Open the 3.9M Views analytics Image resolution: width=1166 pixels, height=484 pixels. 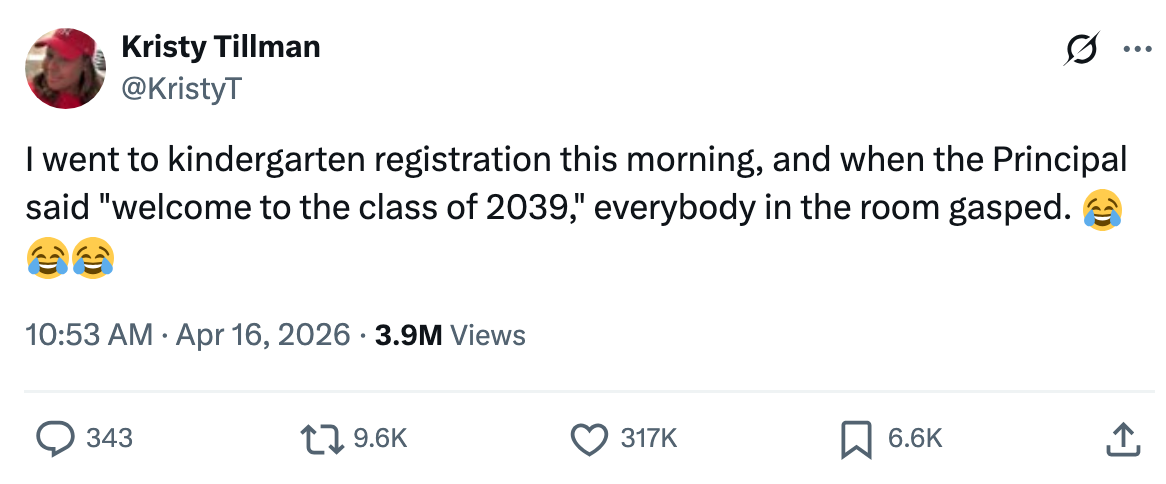449,335
